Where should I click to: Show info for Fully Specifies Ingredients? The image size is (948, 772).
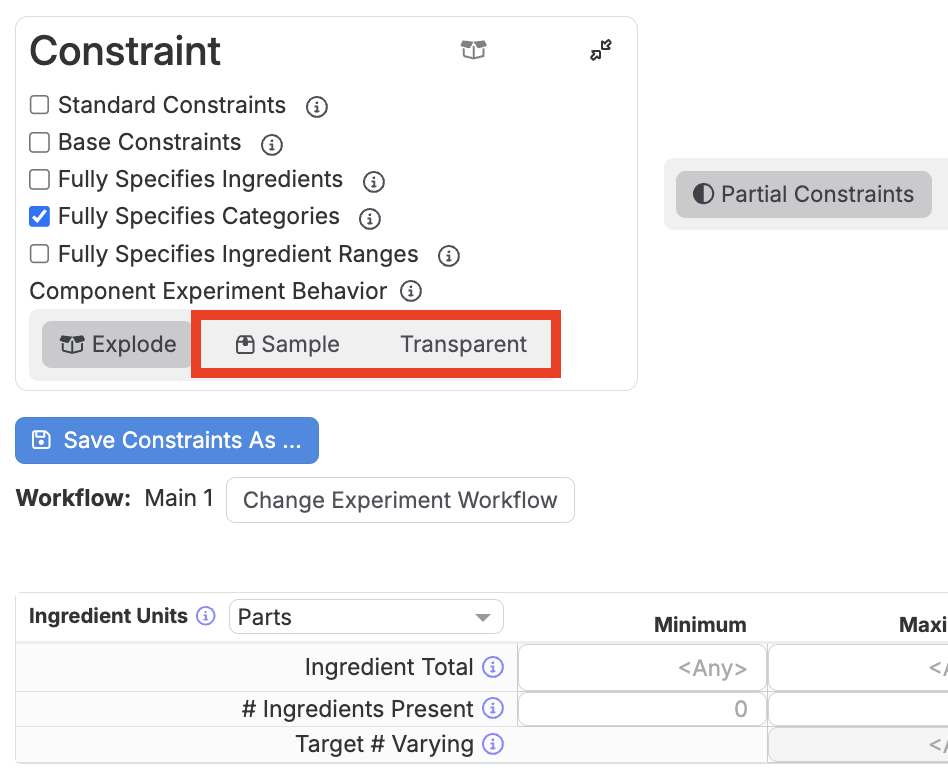click(x=373, y=181)
